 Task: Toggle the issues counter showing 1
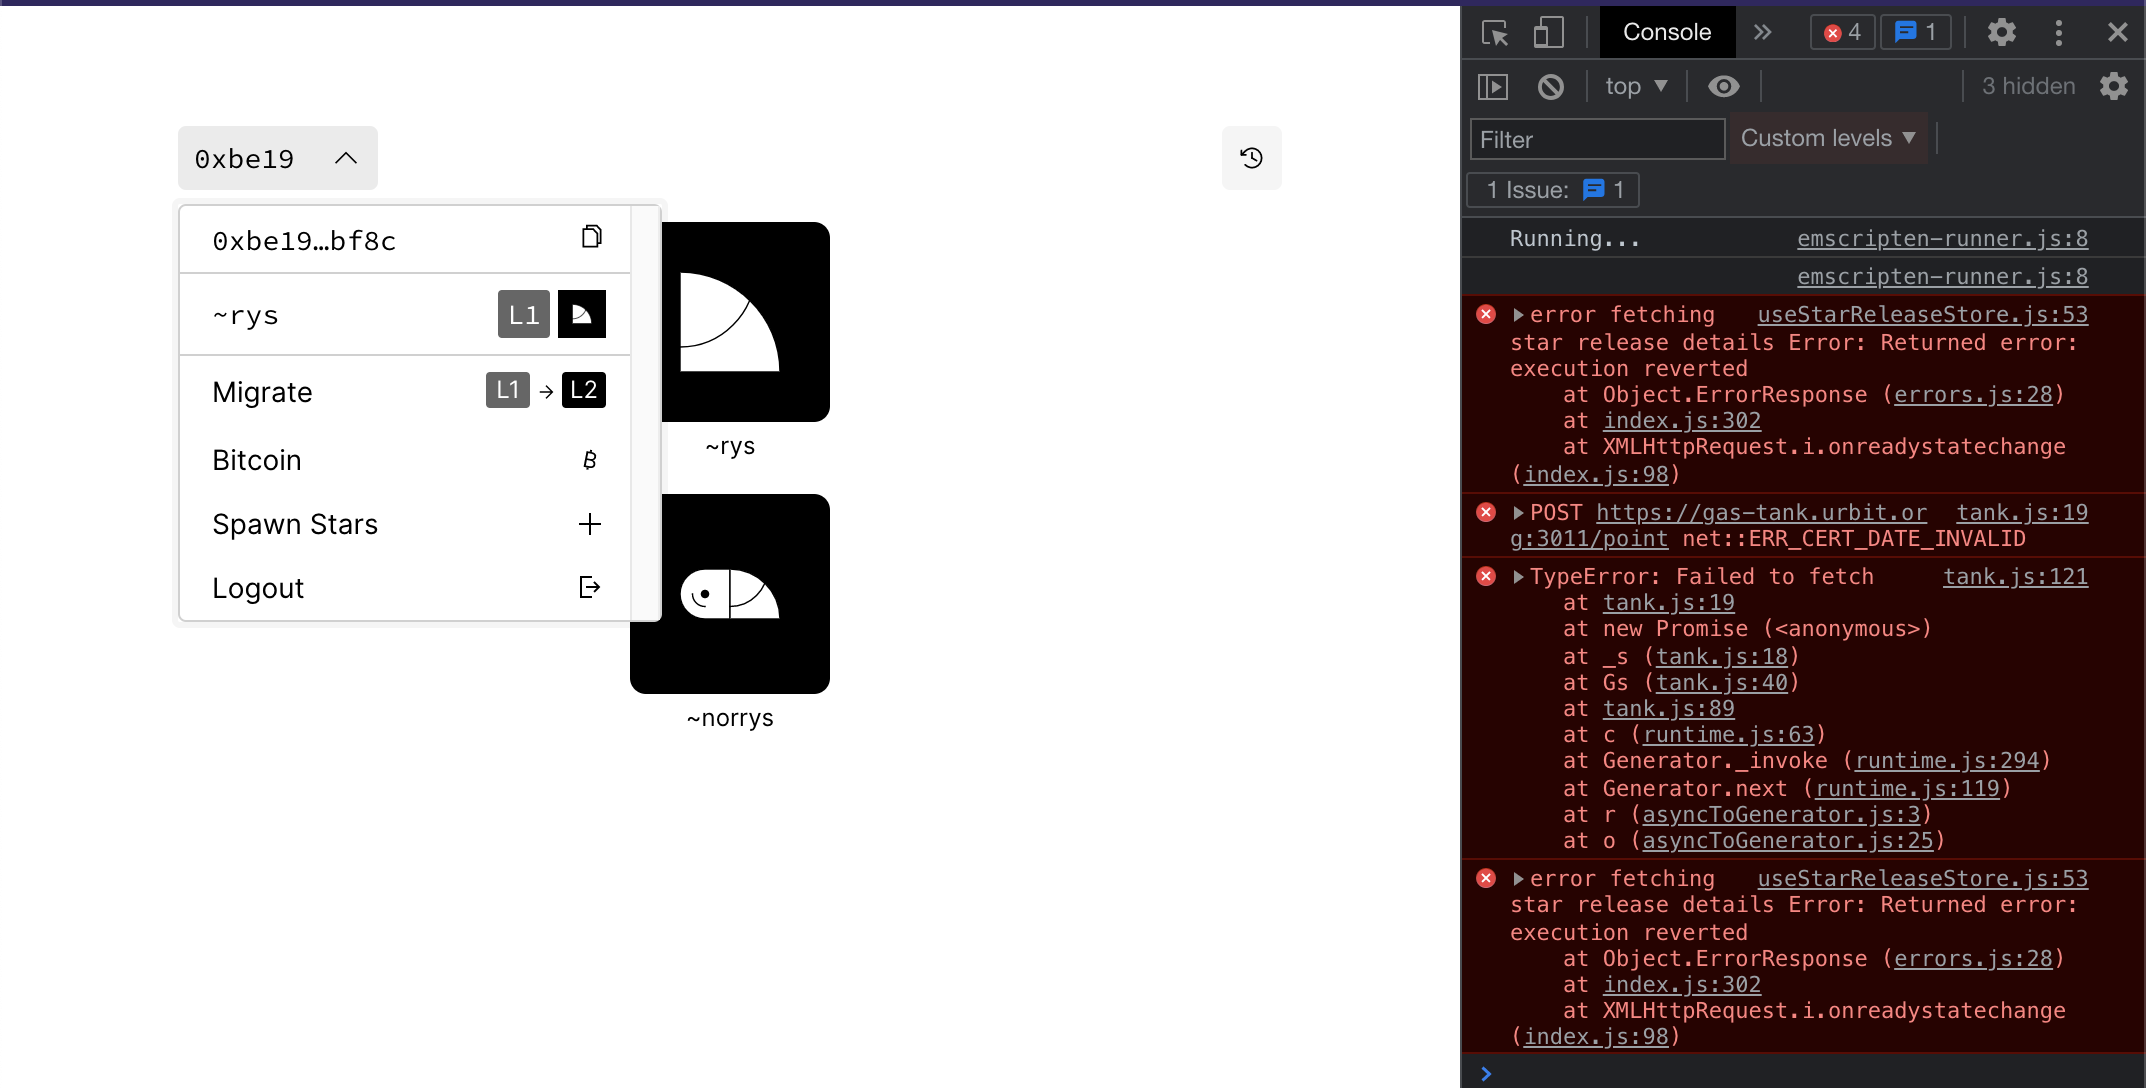[x=1915, y=32]
